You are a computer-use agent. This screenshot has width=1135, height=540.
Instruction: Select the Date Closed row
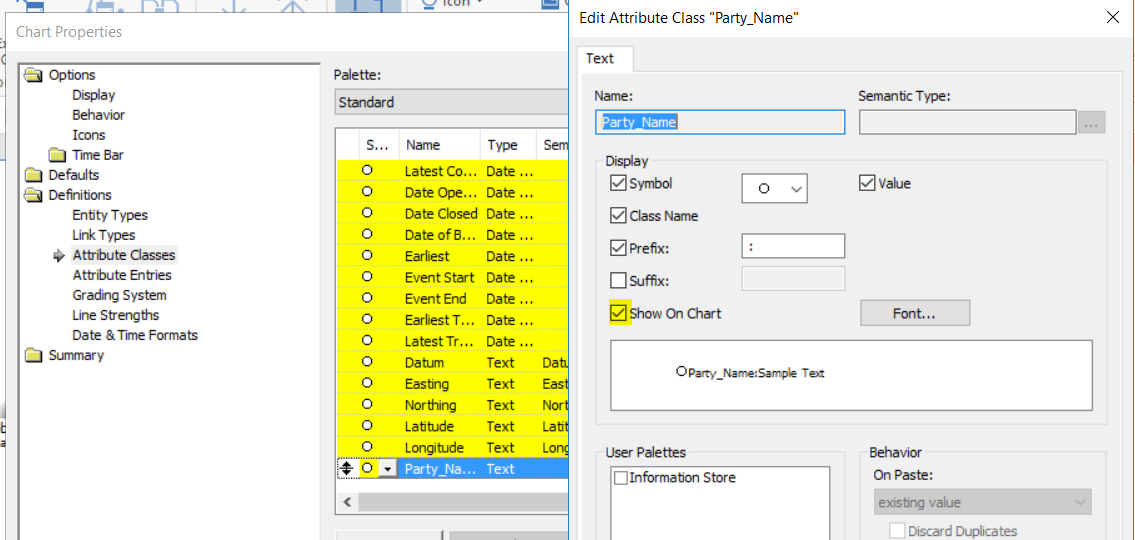[452, 214]
